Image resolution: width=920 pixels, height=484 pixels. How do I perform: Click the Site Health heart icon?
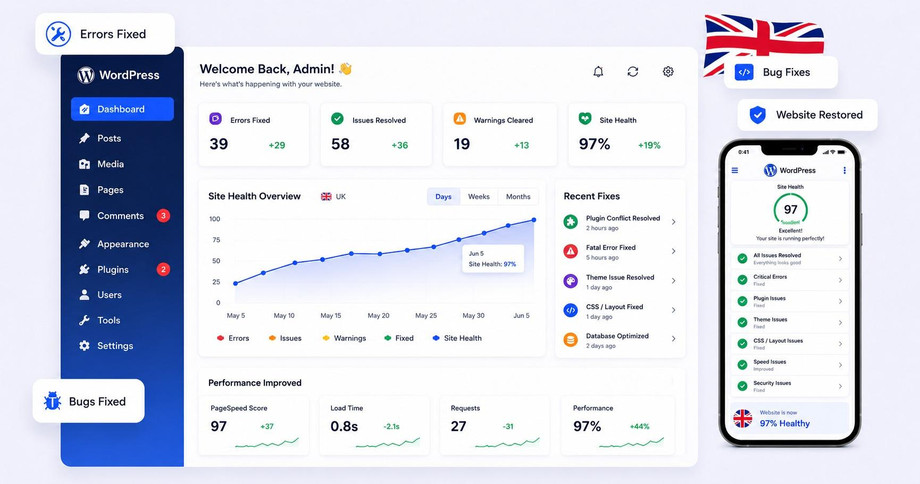click(585, 119)
